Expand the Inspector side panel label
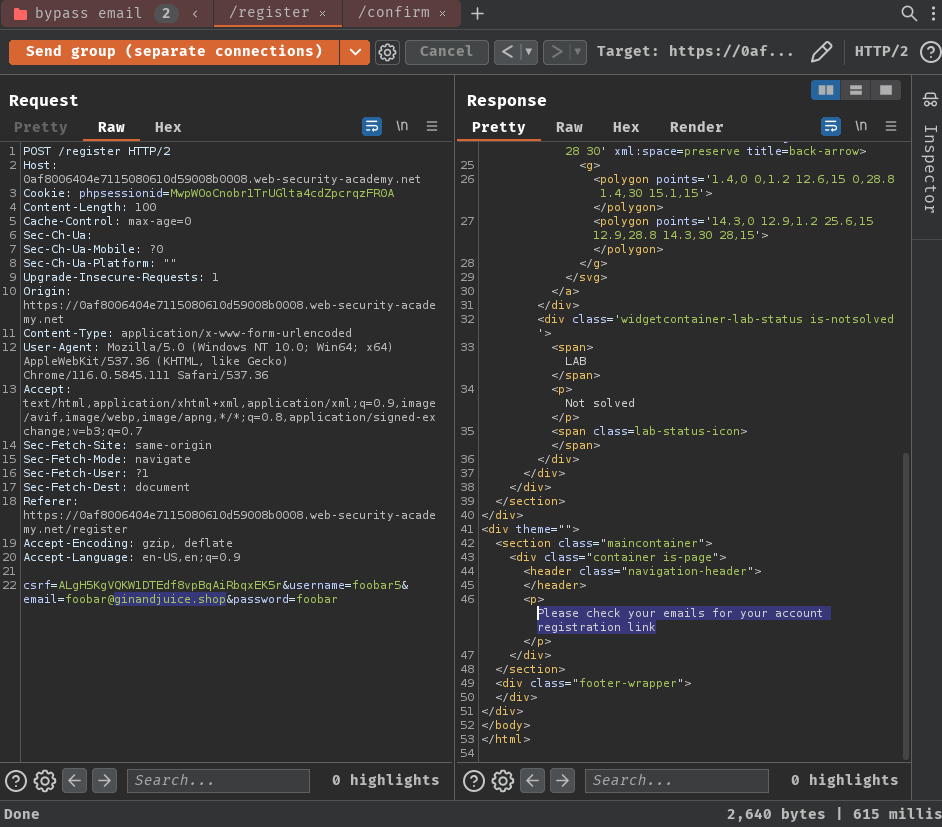942x827 pixels. click(x=929, y=169)
